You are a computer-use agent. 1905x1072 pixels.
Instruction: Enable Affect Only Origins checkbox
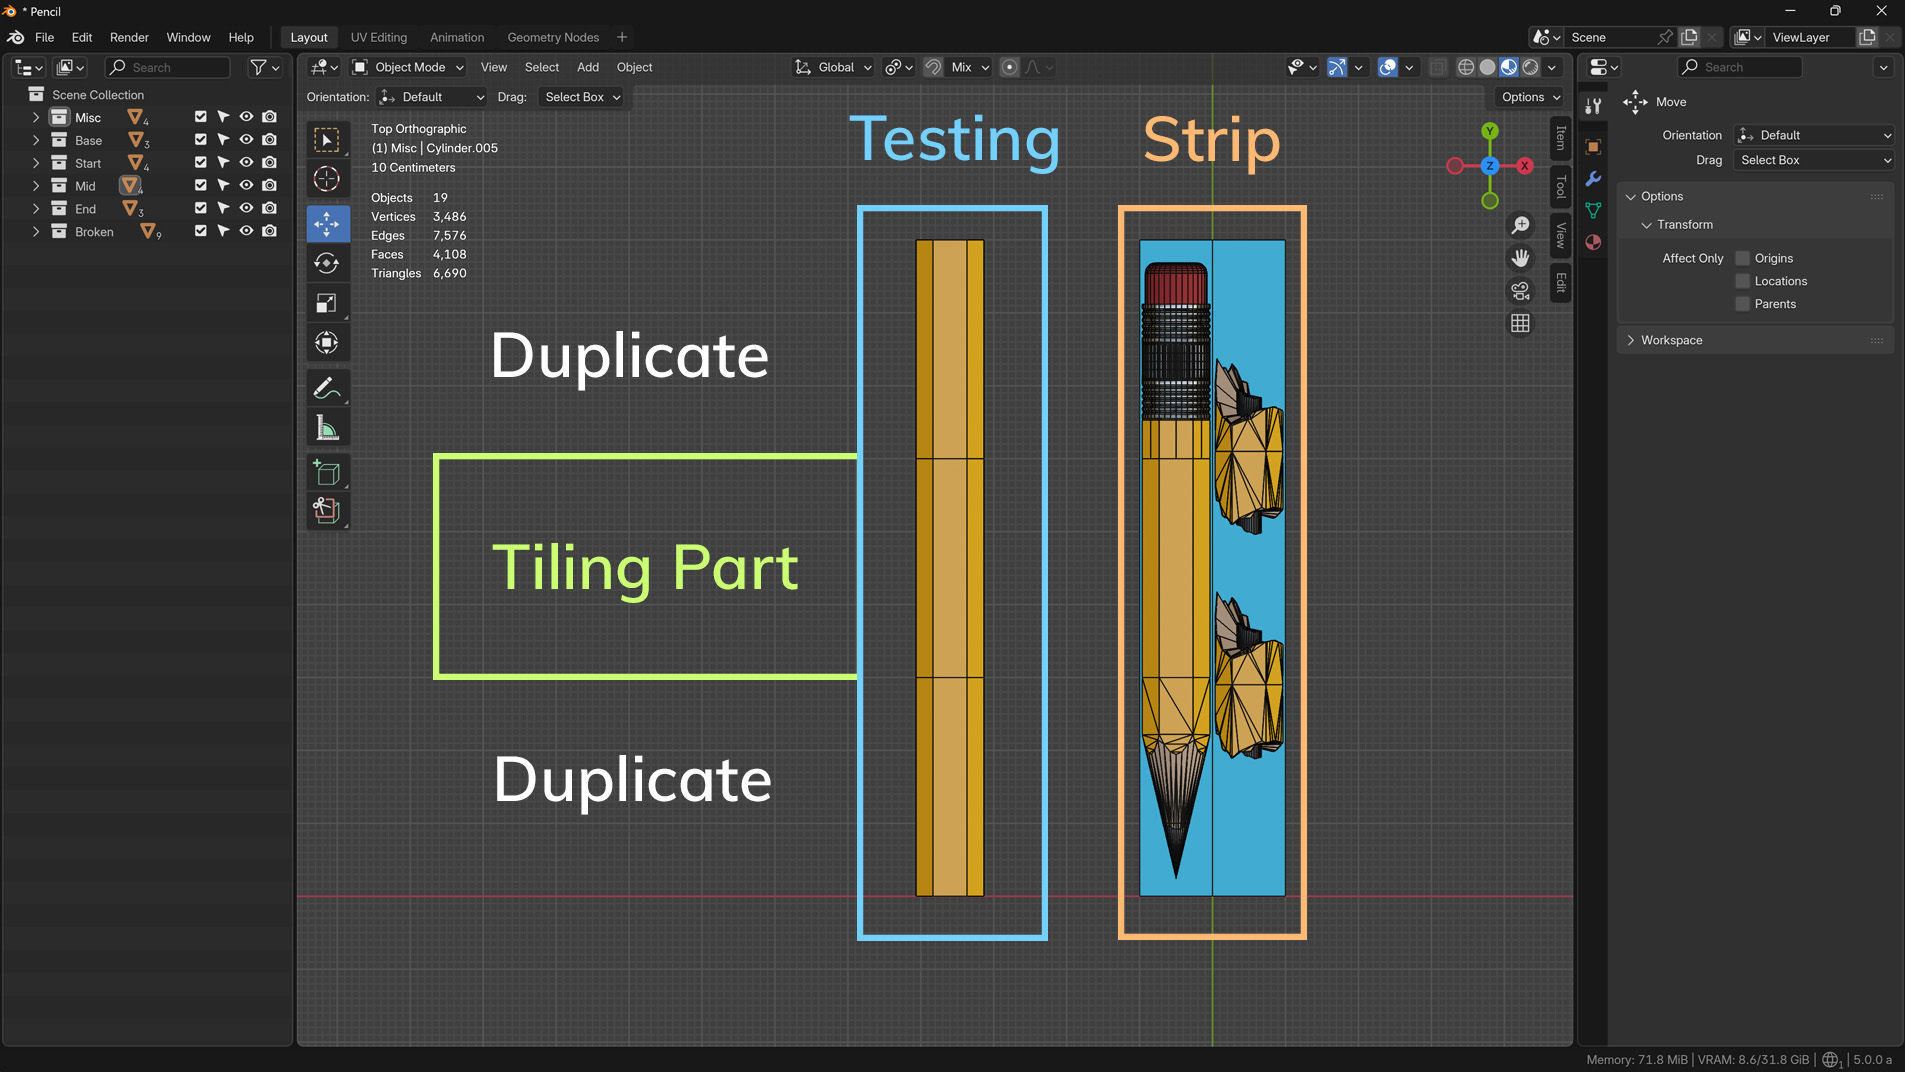tap(1742, 258)
